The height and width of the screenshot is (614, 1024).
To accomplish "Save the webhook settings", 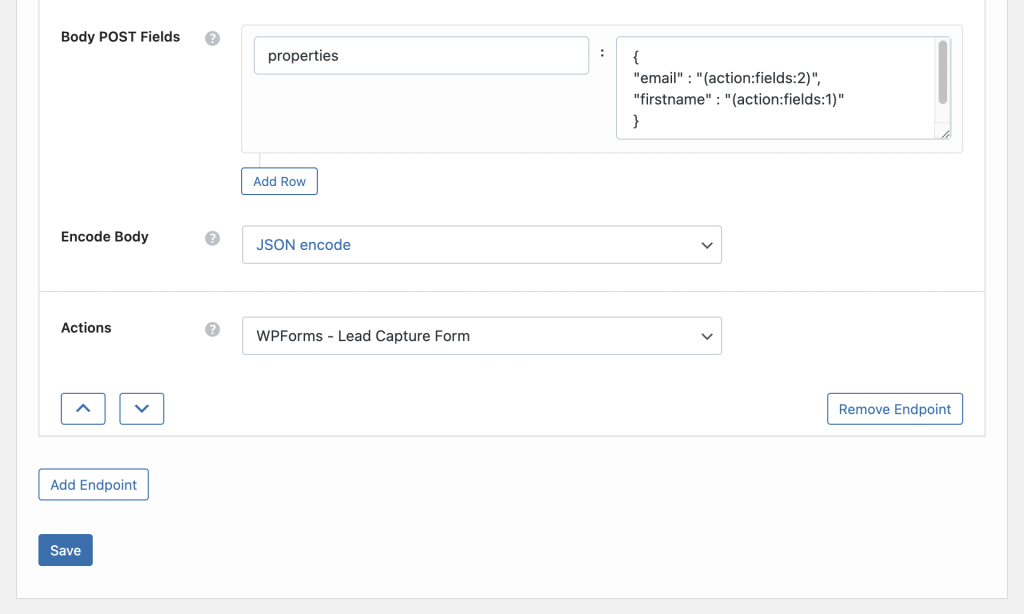I will tap(65, 550).
